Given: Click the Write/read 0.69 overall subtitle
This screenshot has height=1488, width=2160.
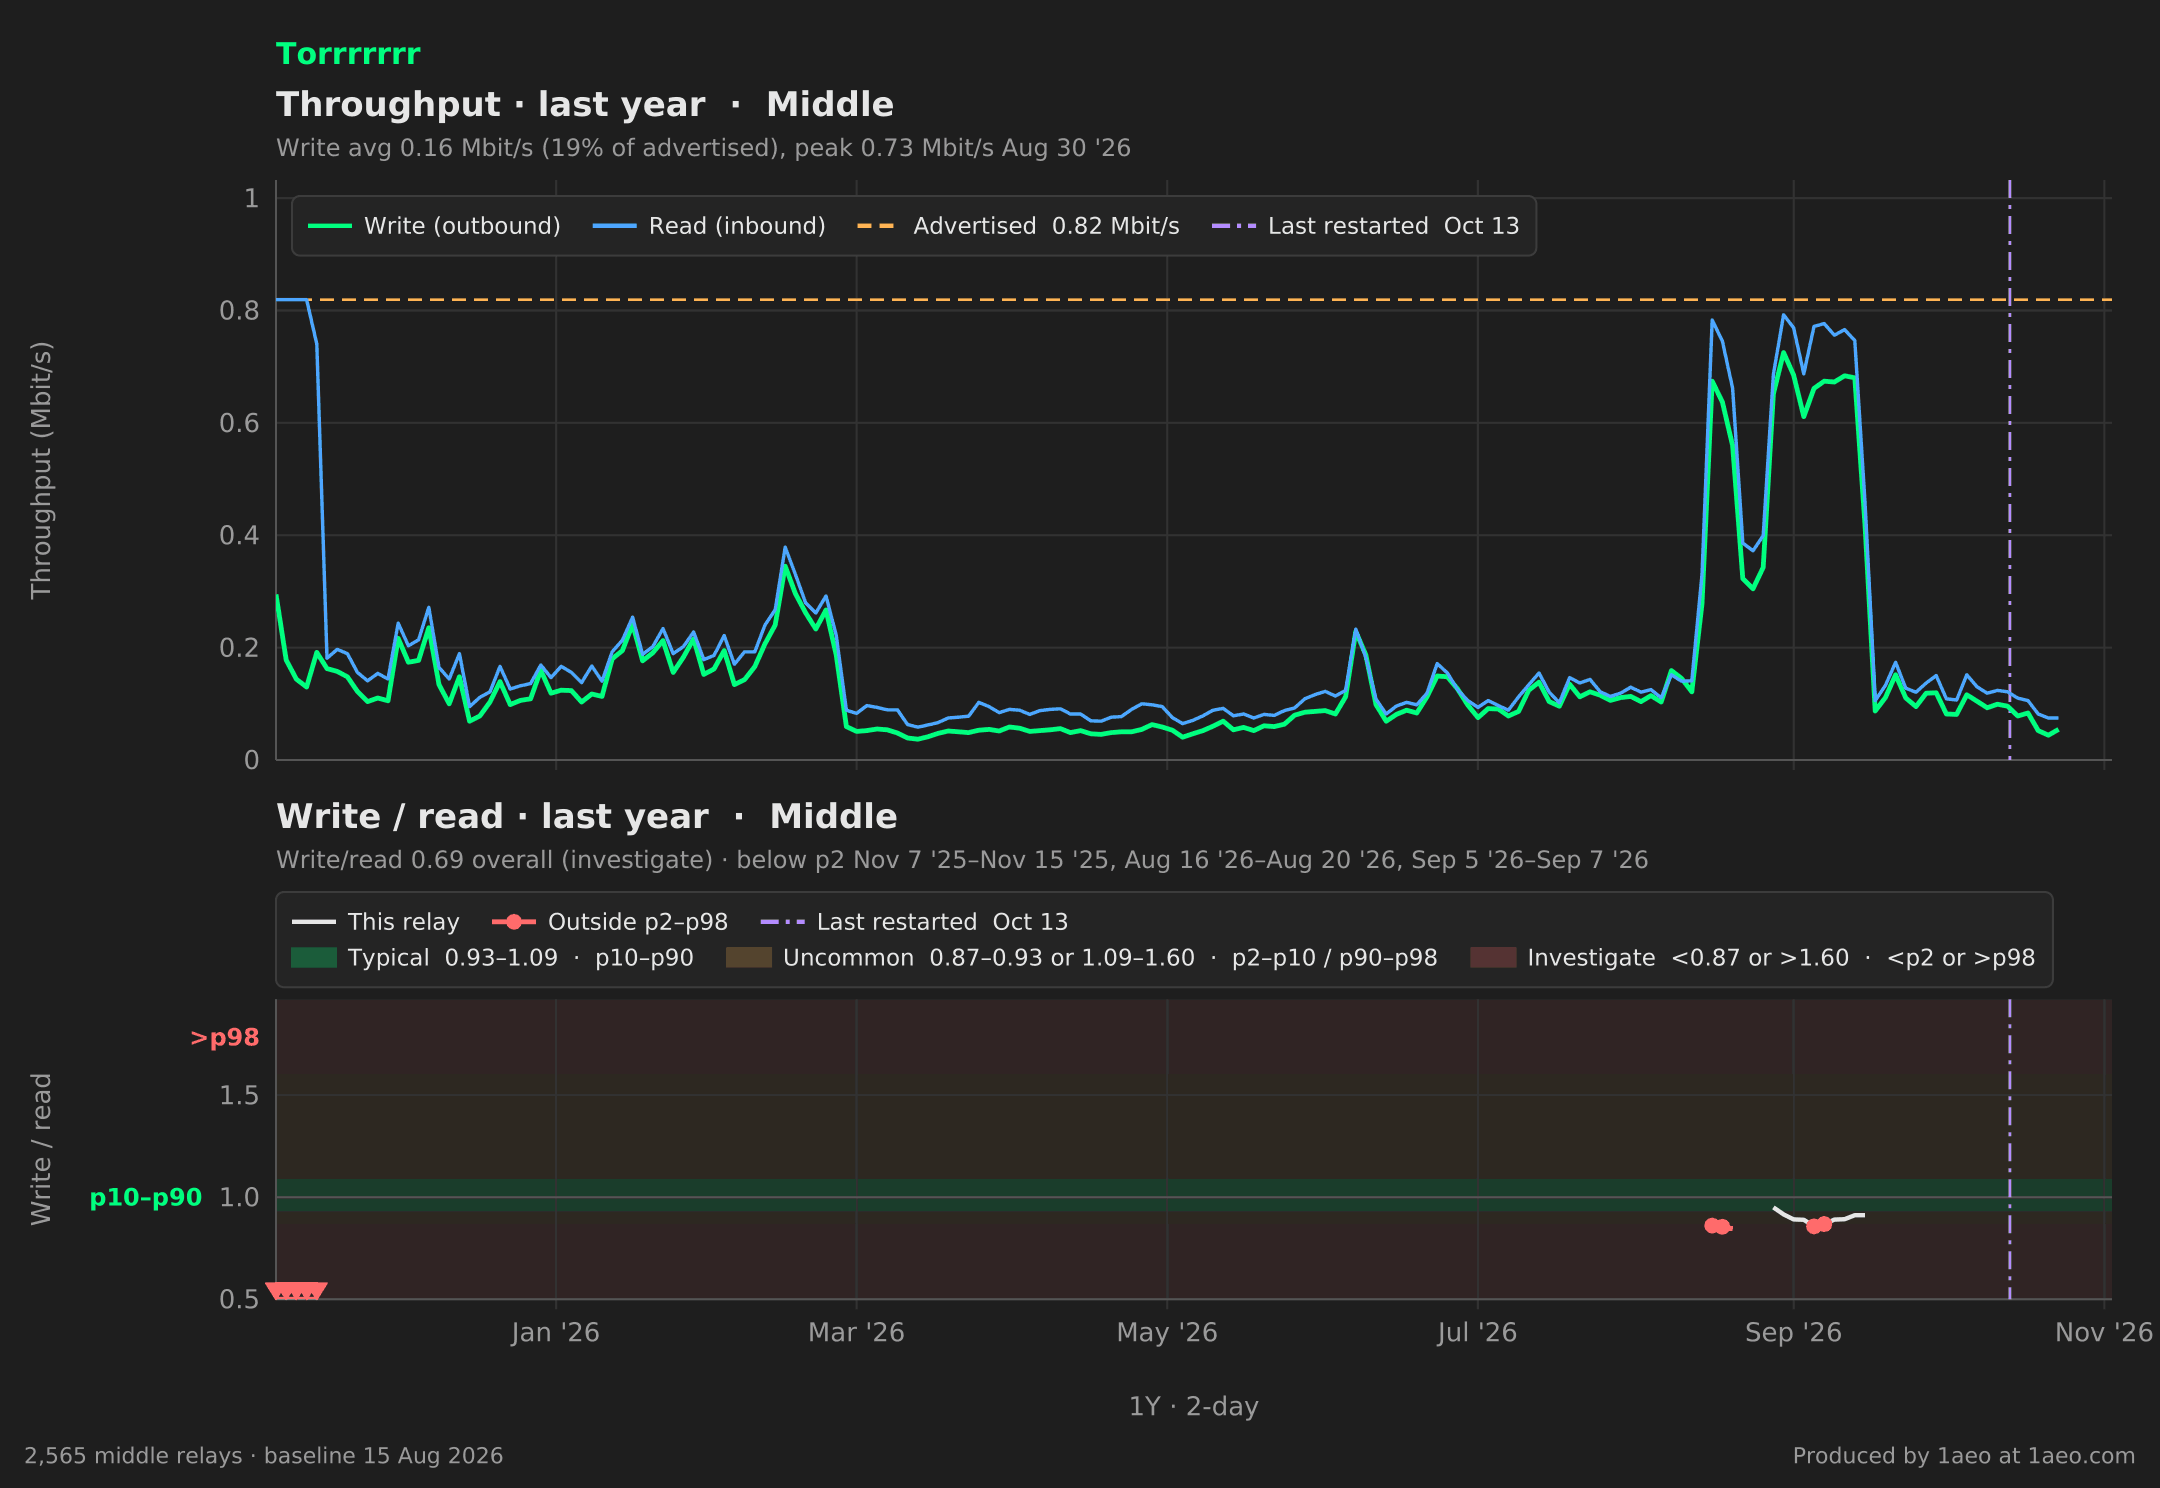Looking at the screenshot, I should pyautogui.click(x=962, y=860).
